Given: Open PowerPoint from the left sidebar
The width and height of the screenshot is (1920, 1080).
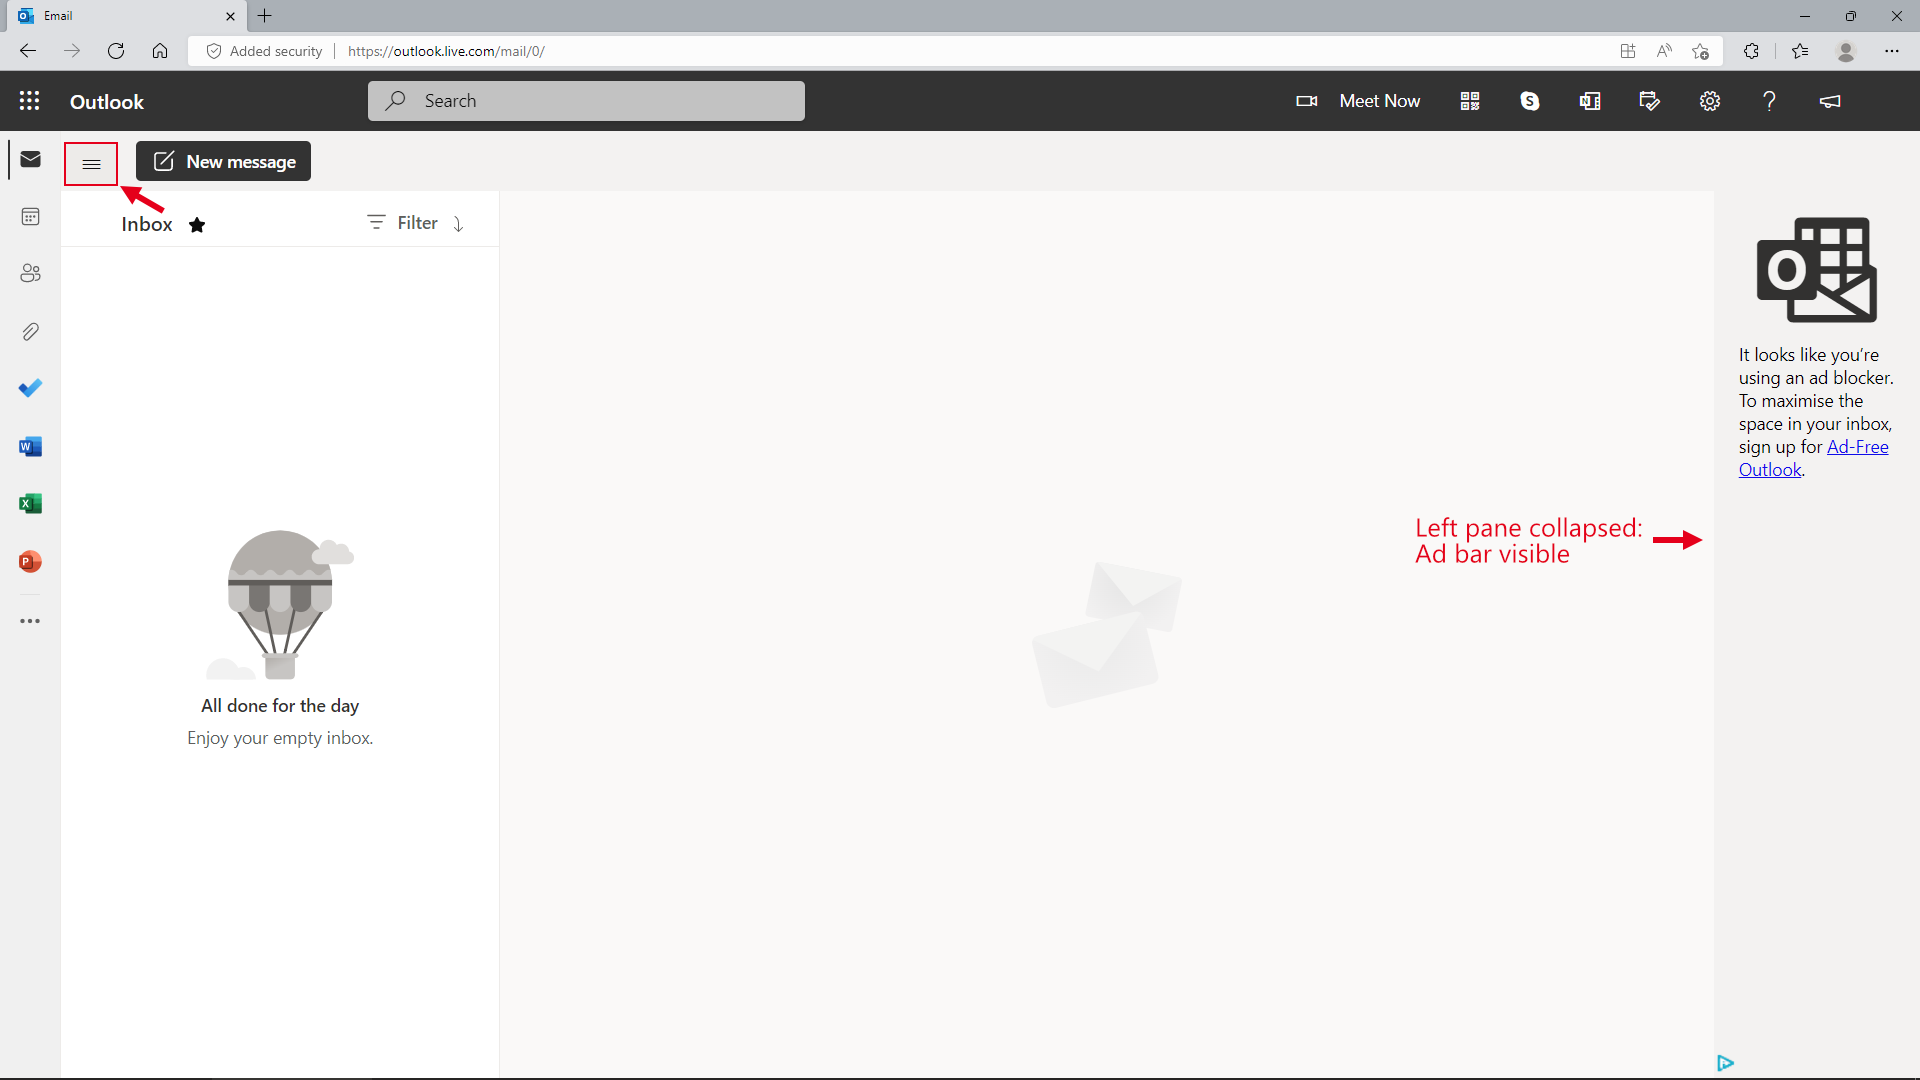Looking at the screenshot, I should [30, 561].
